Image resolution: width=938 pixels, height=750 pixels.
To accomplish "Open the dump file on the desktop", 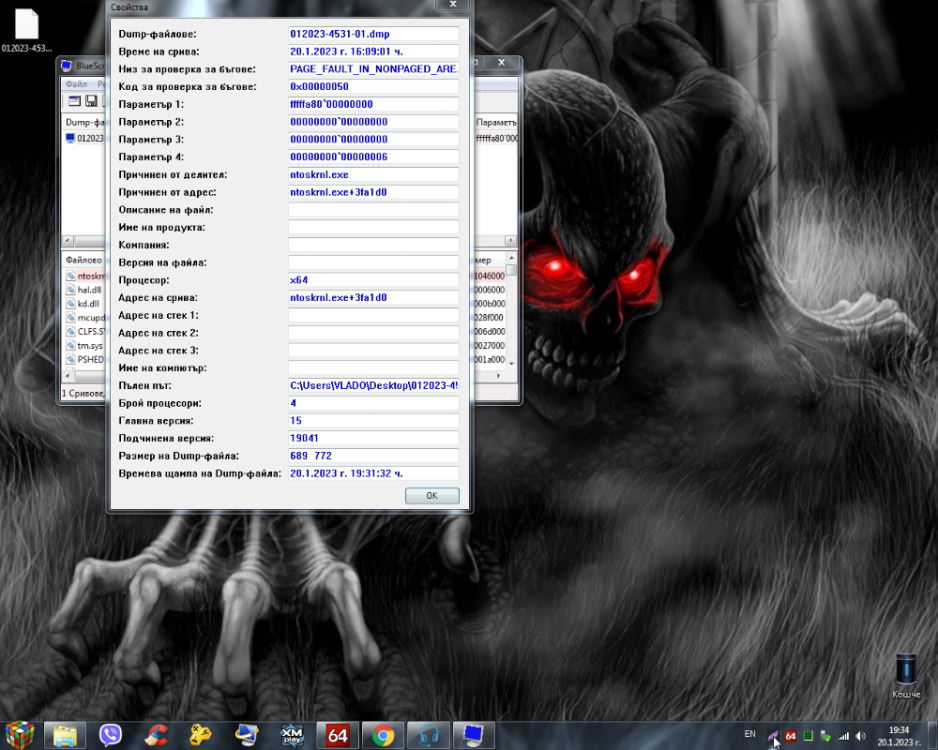I will click(x=26, y=30).
